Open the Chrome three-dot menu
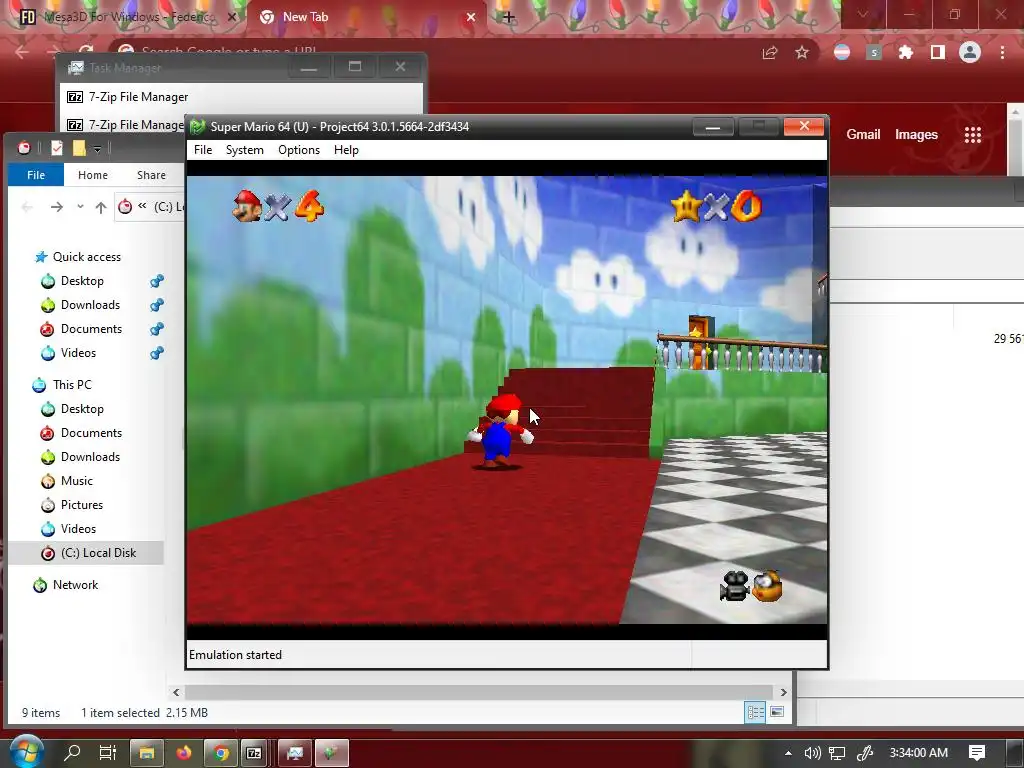 (x=1002, y=52)
